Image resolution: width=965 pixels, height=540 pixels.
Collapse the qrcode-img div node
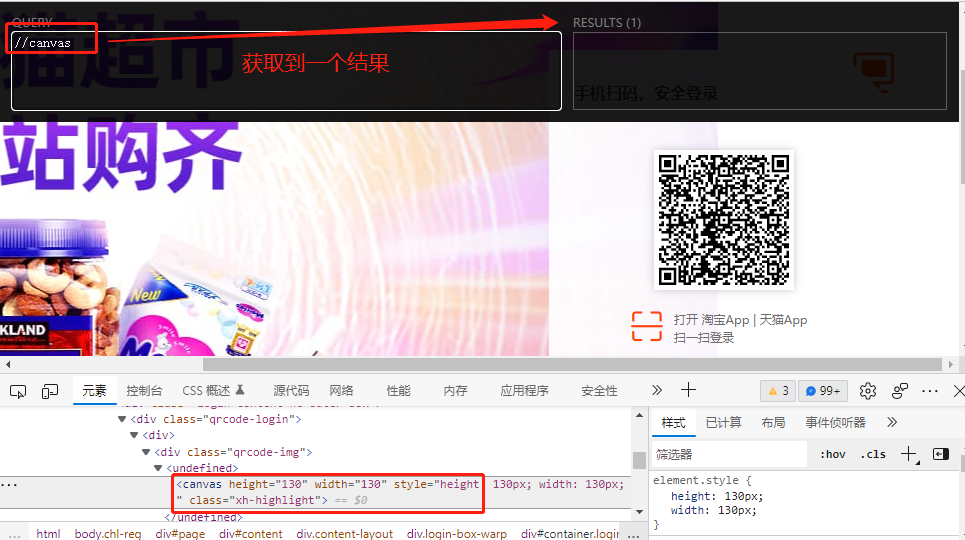point(146,452)
